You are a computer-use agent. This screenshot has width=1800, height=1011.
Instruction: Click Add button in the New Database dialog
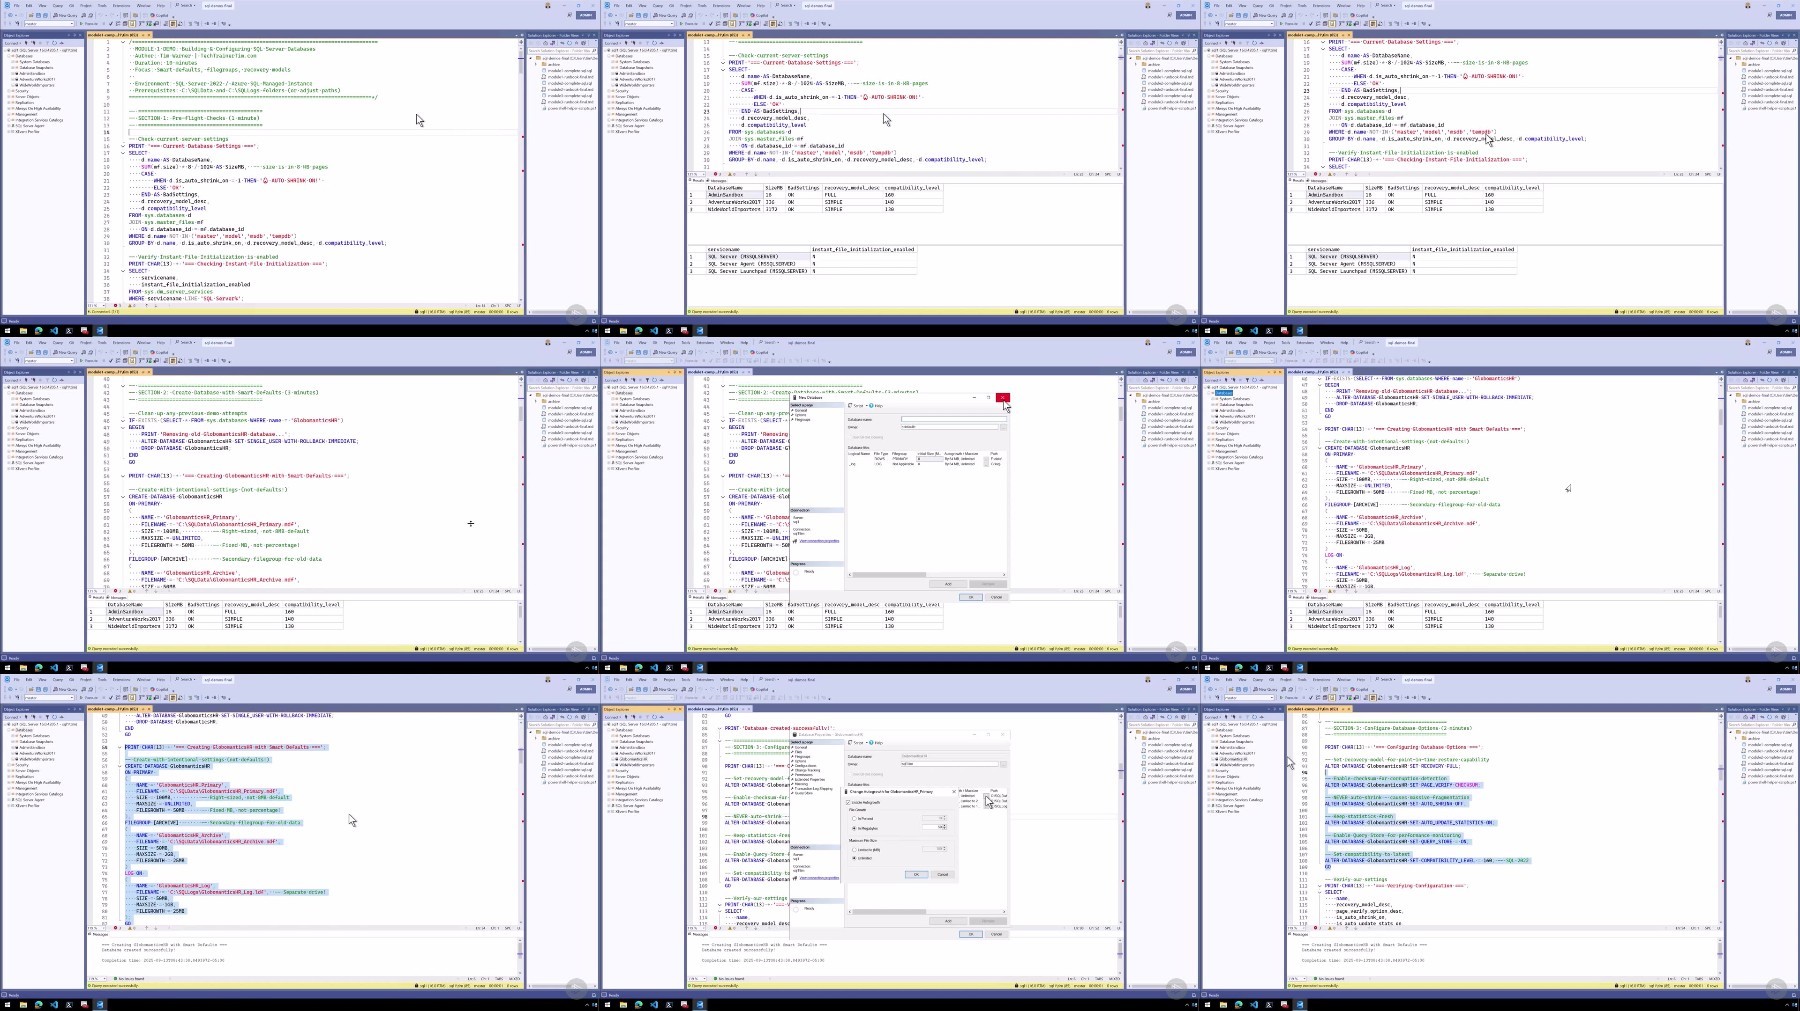948,584
